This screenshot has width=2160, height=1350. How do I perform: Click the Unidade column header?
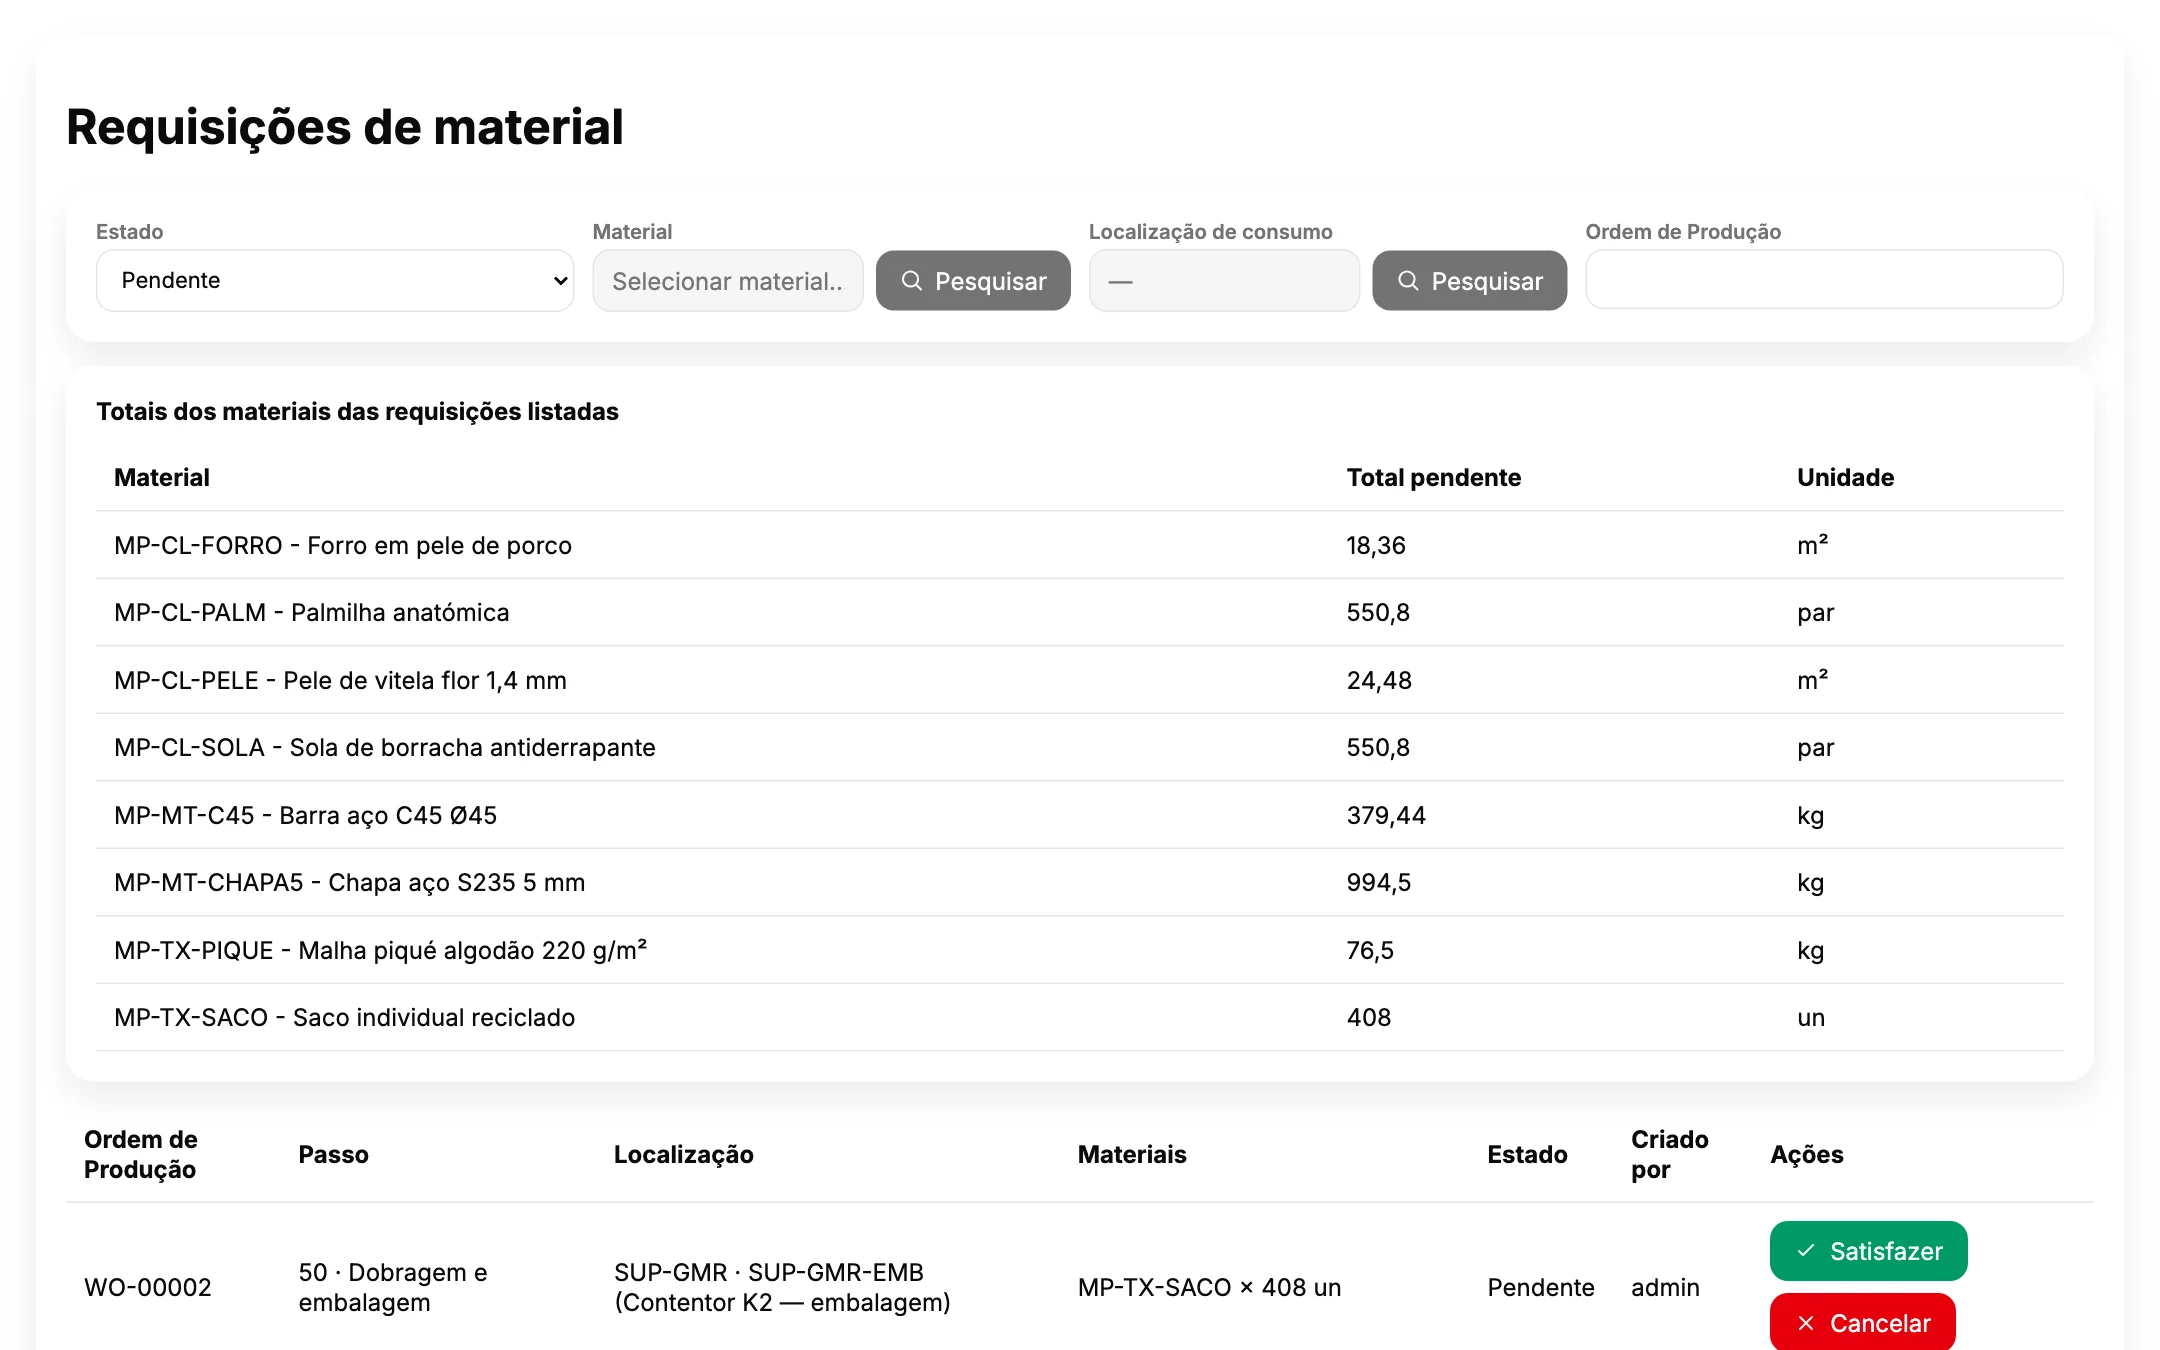coord(1845,477)
